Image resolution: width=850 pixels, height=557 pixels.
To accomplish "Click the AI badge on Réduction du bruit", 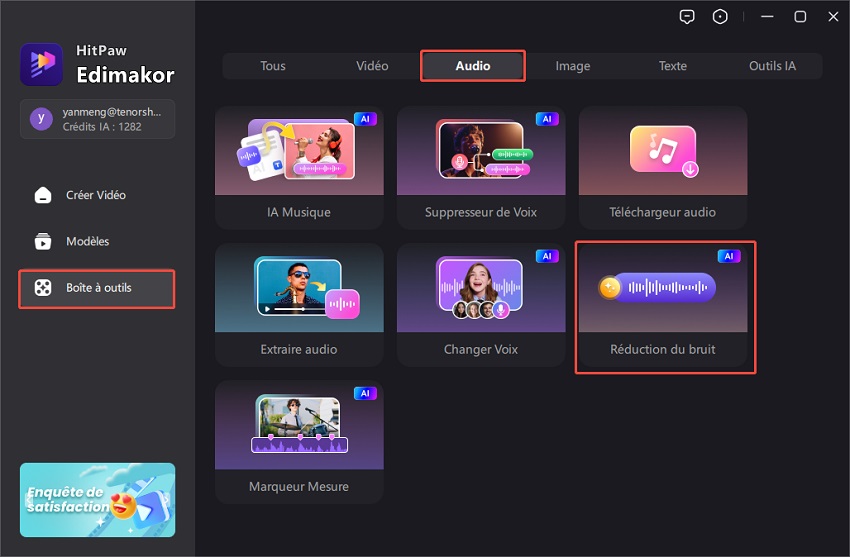I will tap(729, 257).
